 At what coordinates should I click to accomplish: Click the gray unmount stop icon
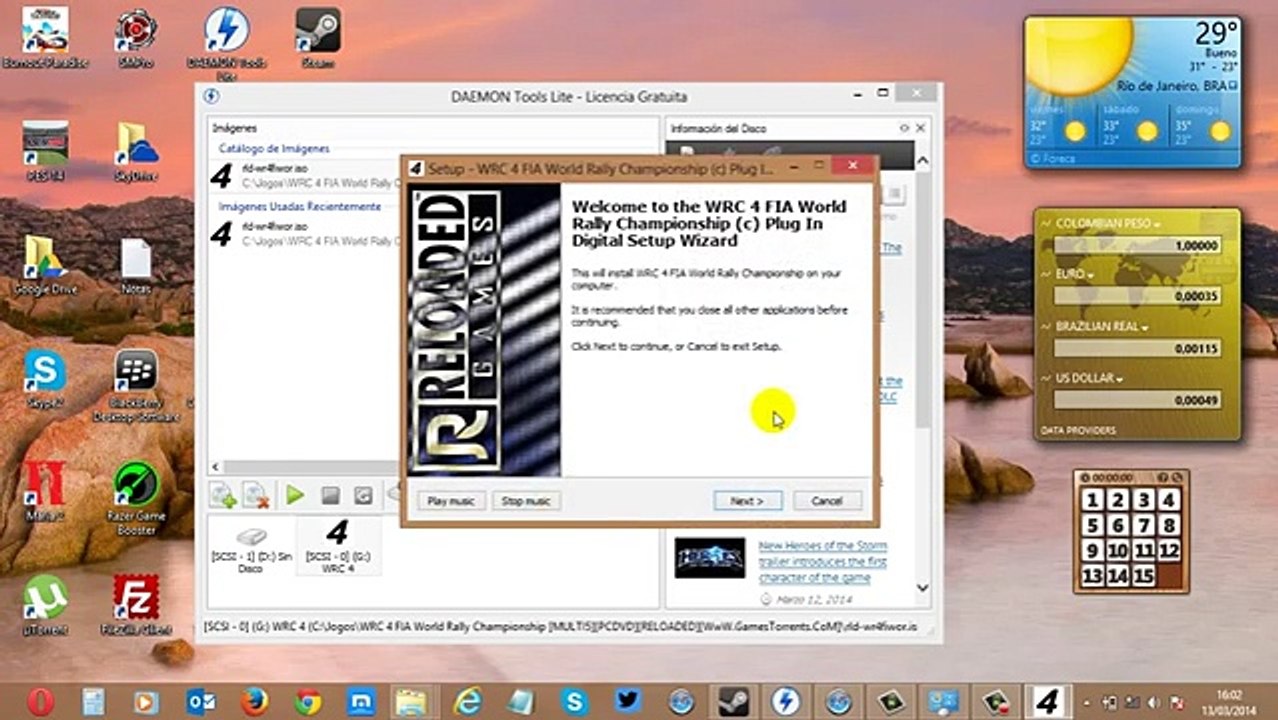pyautogui.click(x=330, y=495)
